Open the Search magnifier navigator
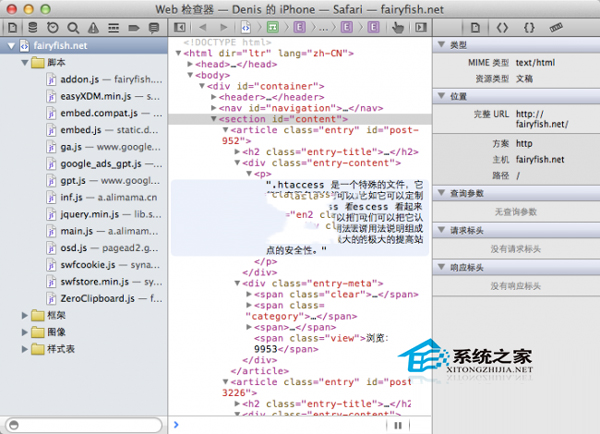 click(74, 26)
